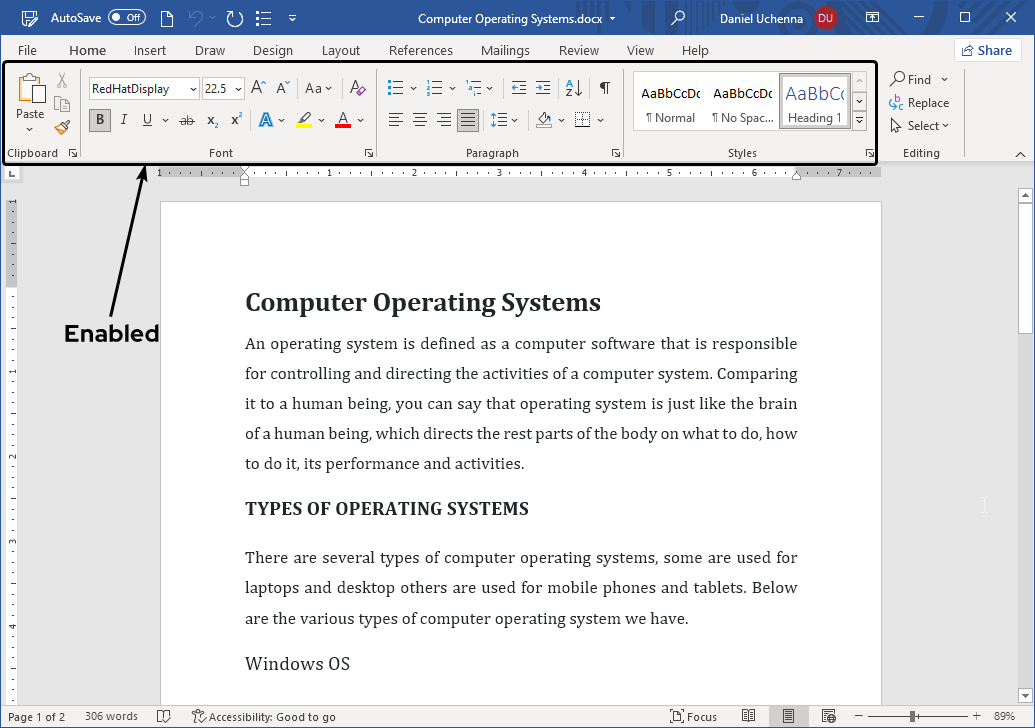Screen dimensions: 1035x728
Task: Apply strikethrough to text
Action: click(x=185, y=120)
